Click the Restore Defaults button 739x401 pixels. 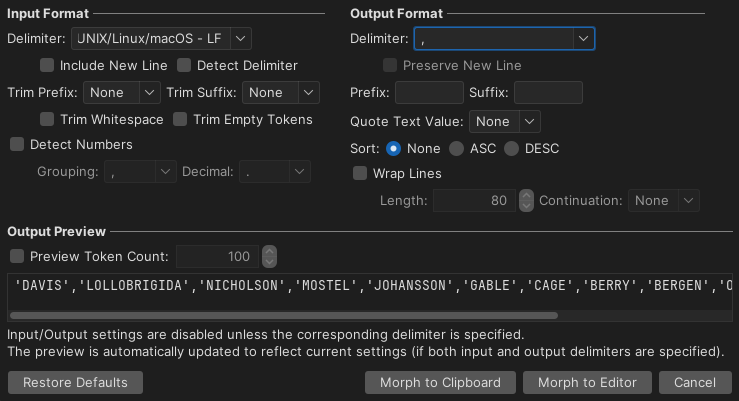[x=75, y=382]
